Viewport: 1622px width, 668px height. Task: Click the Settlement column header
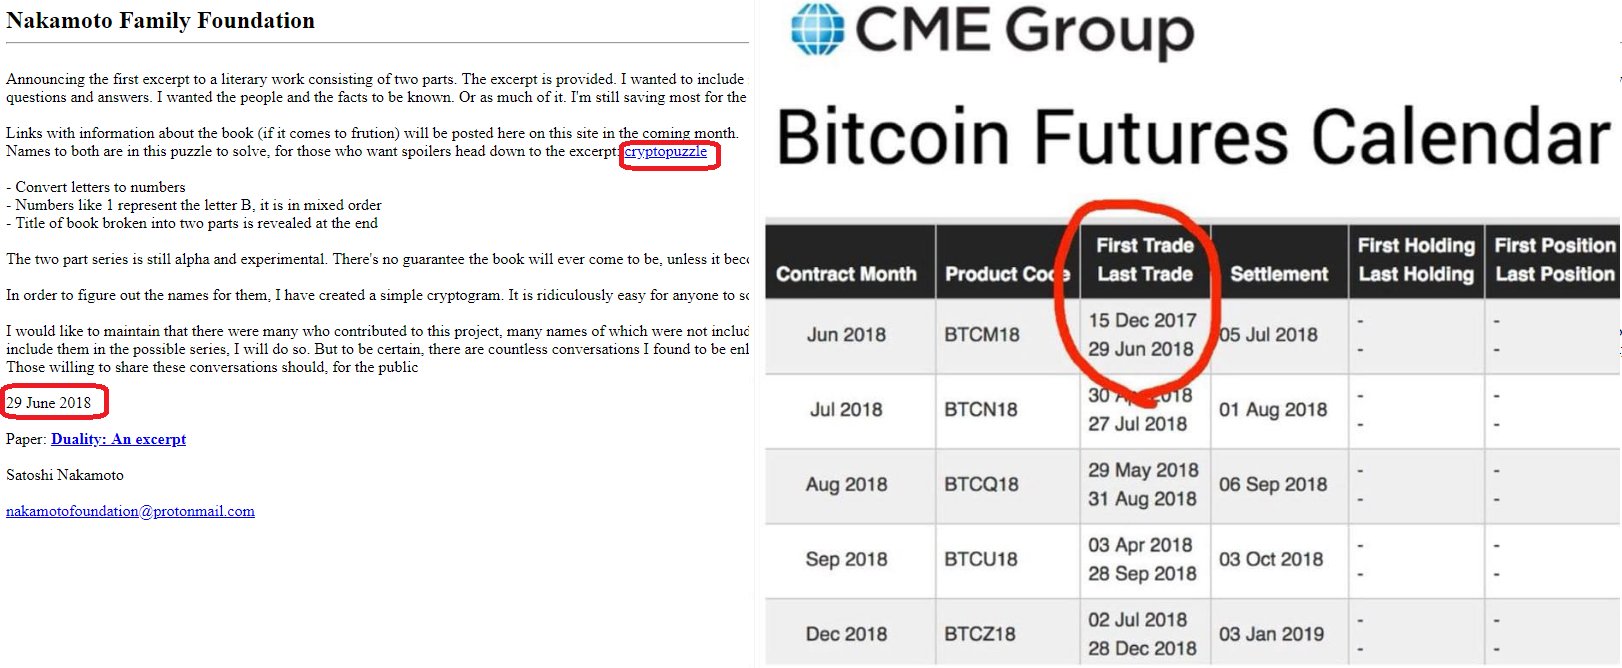(x=1279, y=274)
